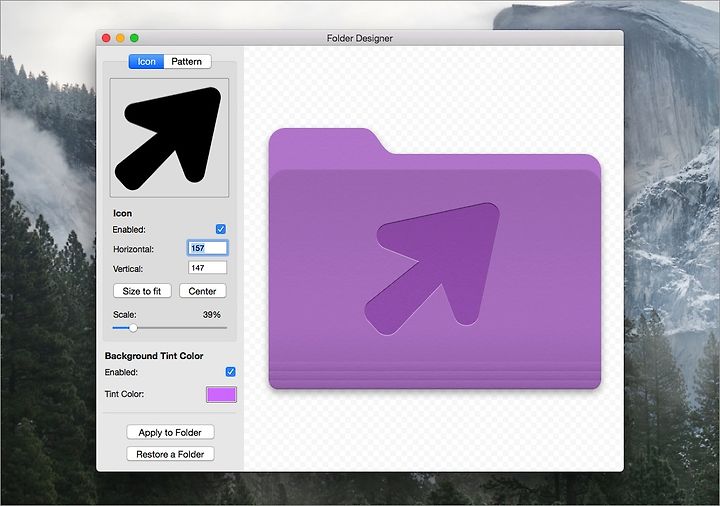Click the 39% scale value text
The width and height of the screenshot is (720, 506).
(212, 315)
